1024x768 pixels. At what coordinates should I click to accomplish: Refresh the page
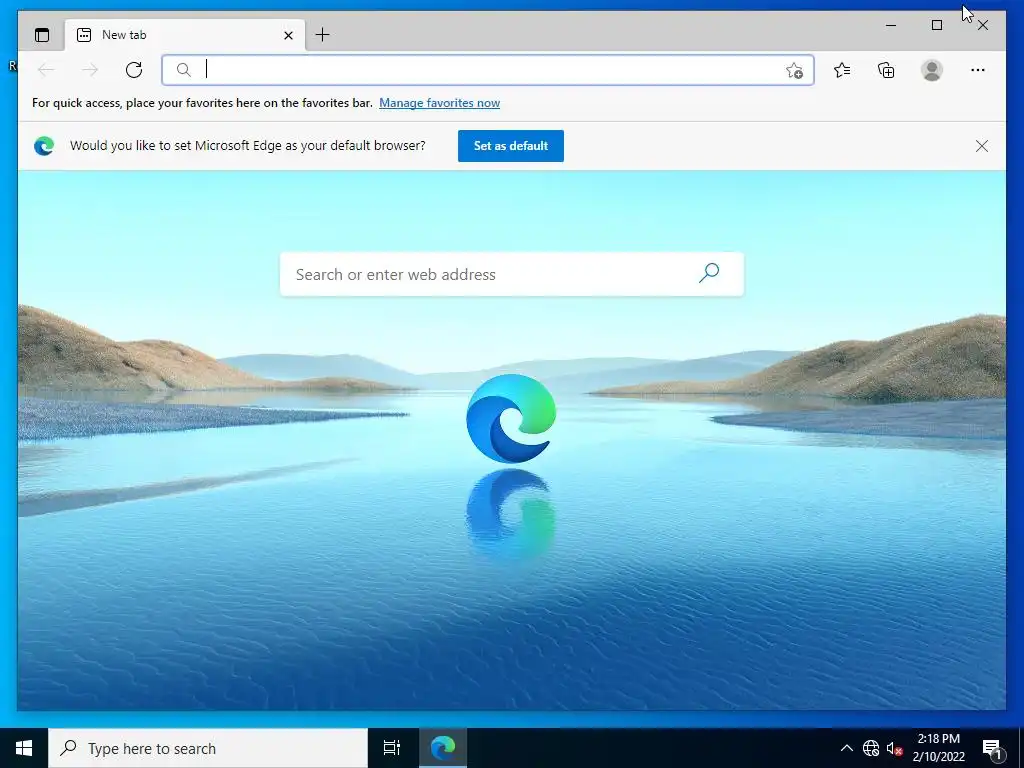pos(134,70)
